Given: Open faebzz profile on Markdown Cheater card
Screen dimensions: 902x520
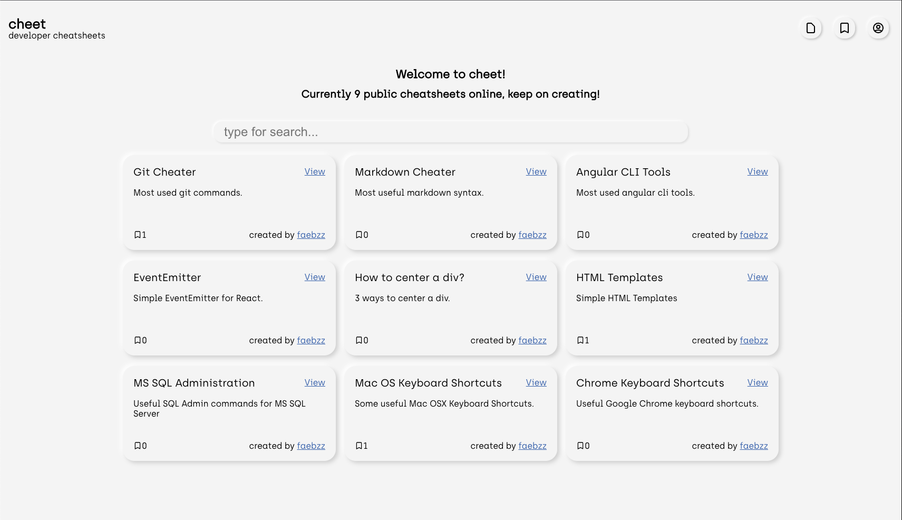Looking at the screenshot, I should point(533,235).
